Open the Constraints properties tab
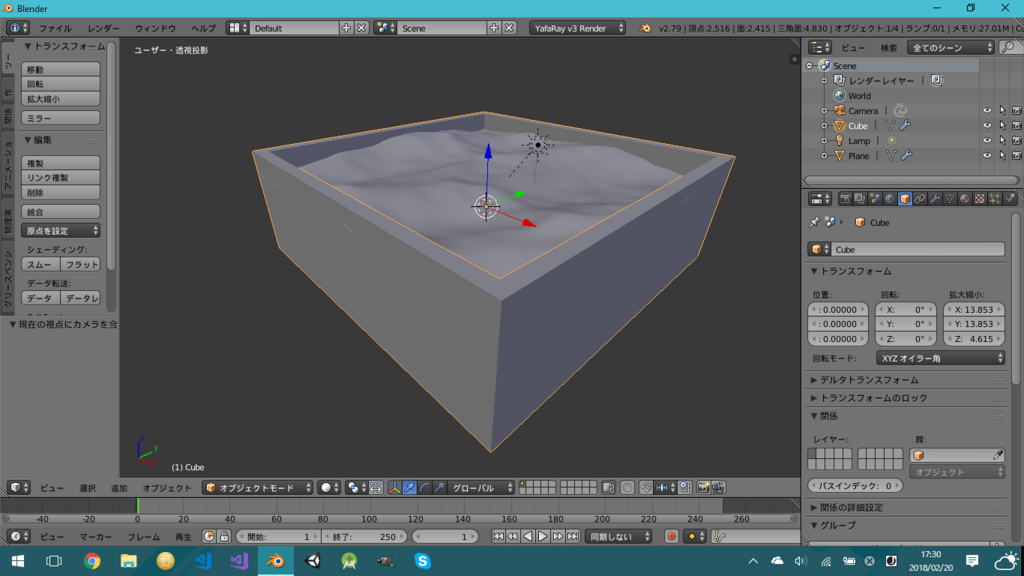 pos(920,199)
